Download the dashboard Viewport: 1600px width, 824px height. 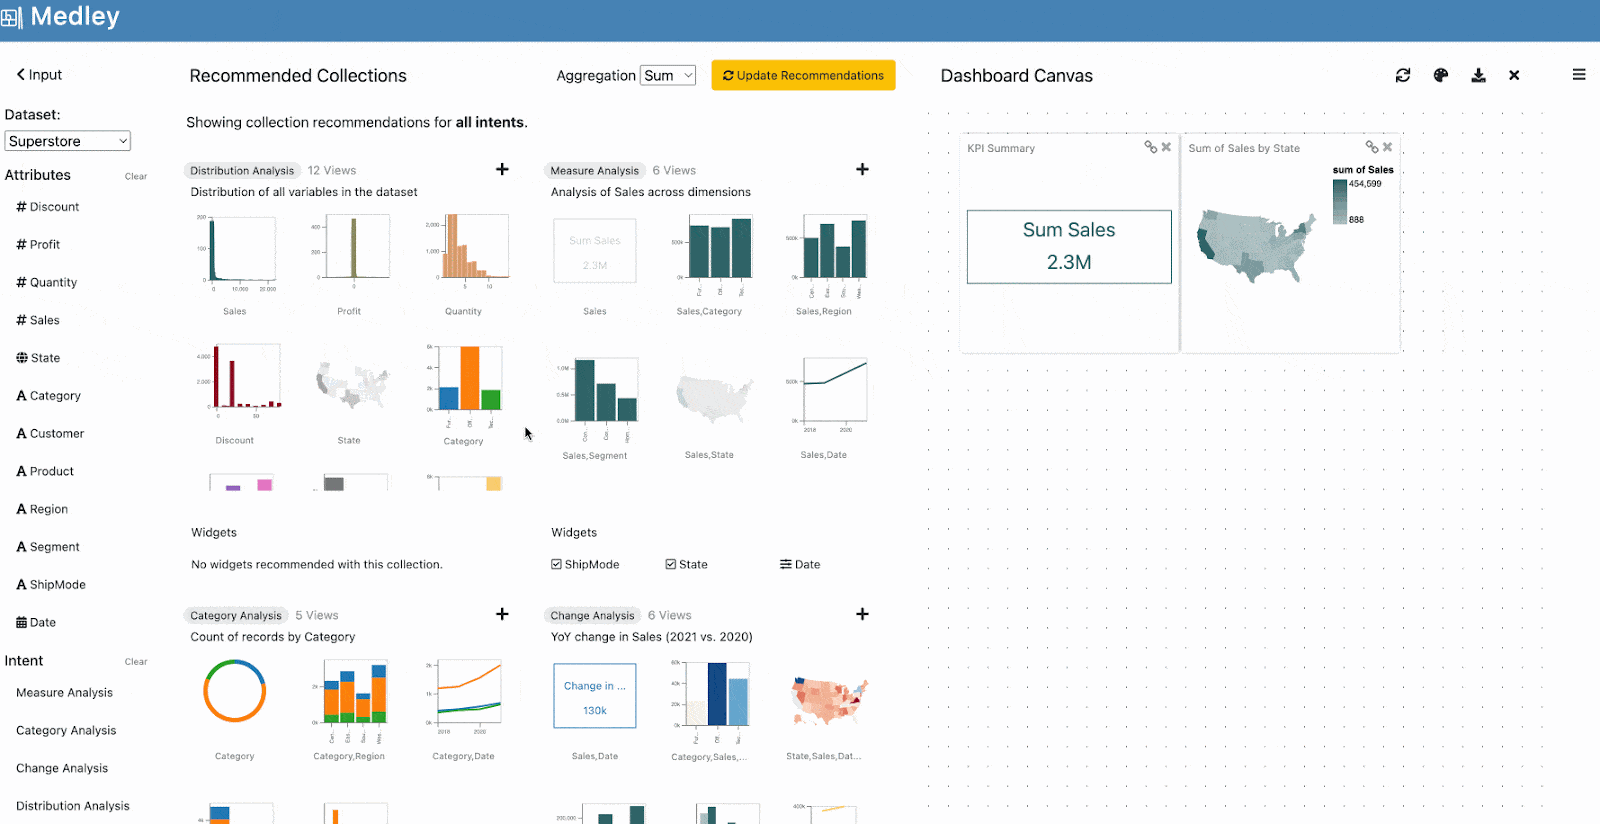click(1478, 75)
